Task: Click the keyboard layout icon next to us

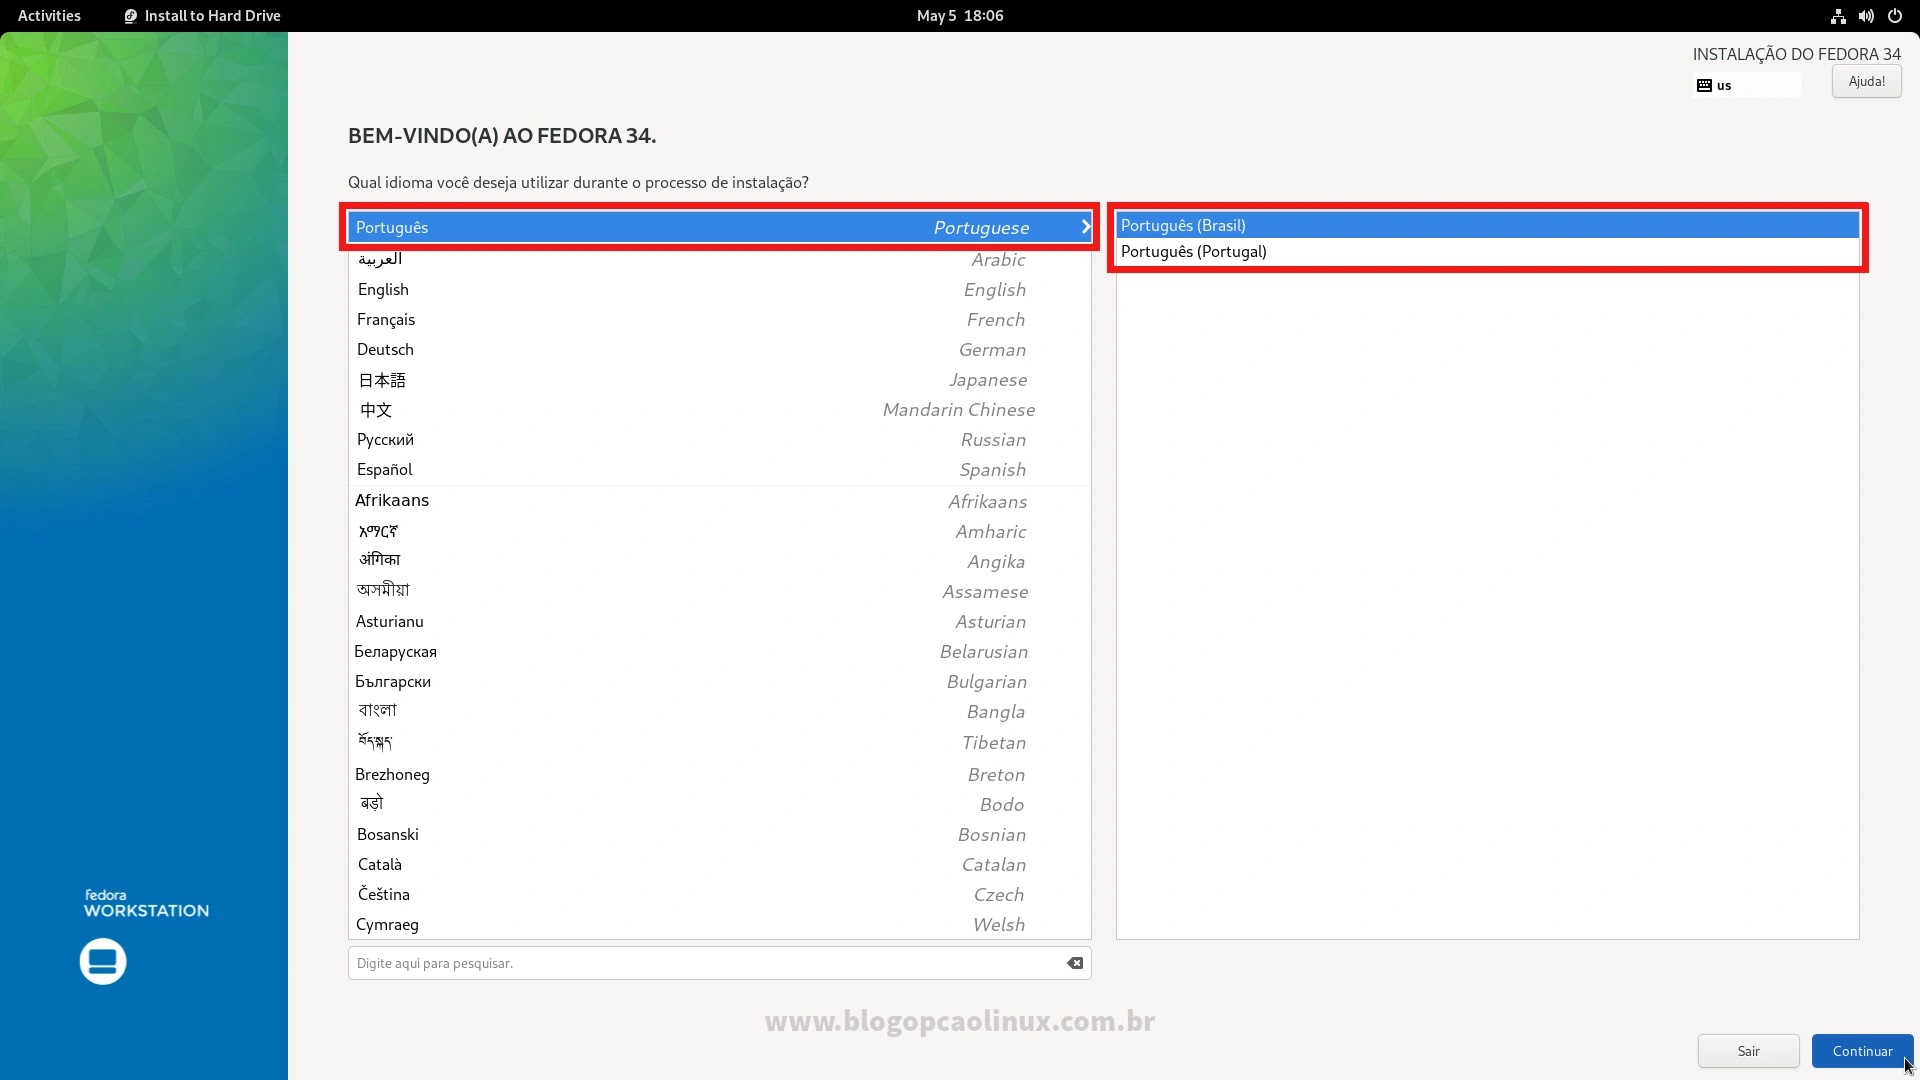Action: [x=1704, y=86]
